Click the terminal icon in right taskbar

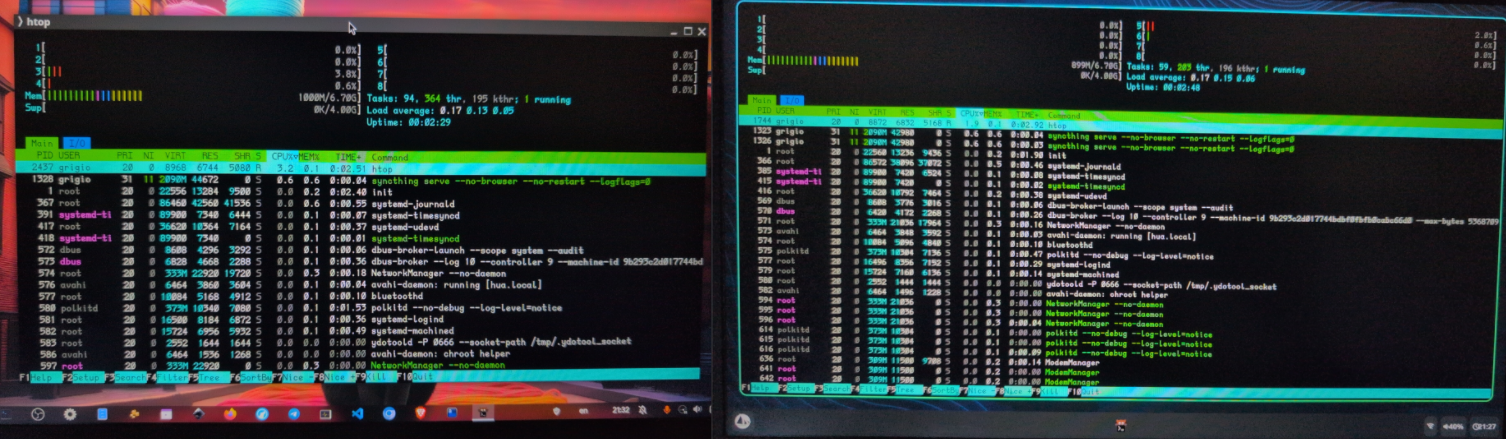coord(1121,426)
